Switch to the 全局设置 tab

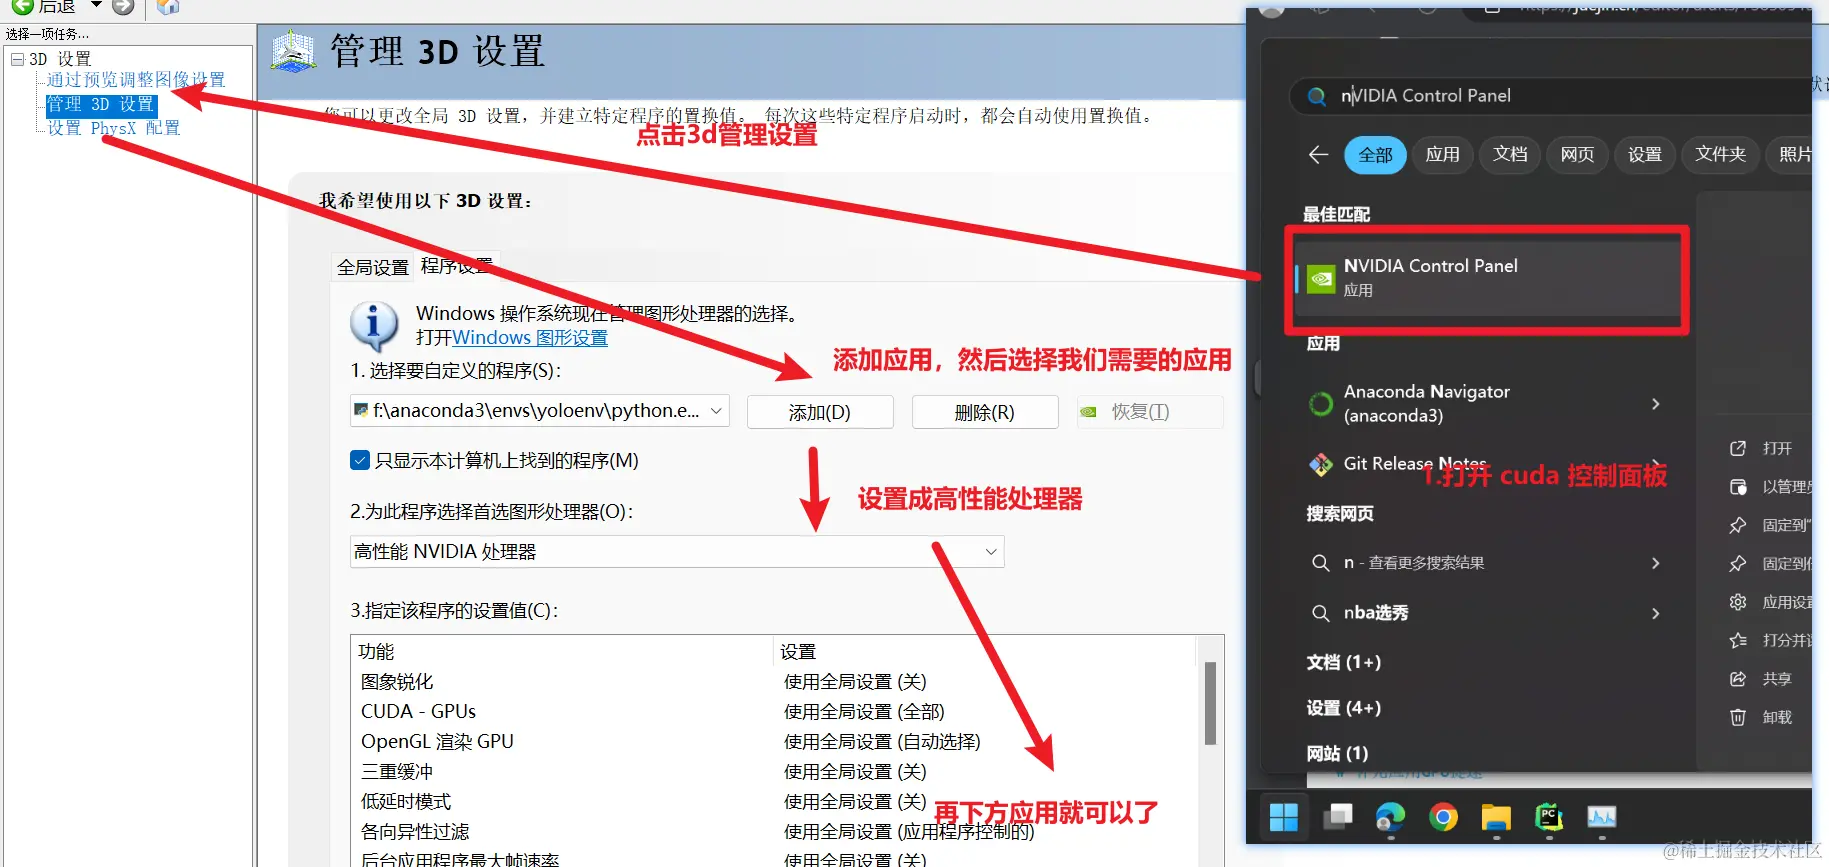pos(373,267)
